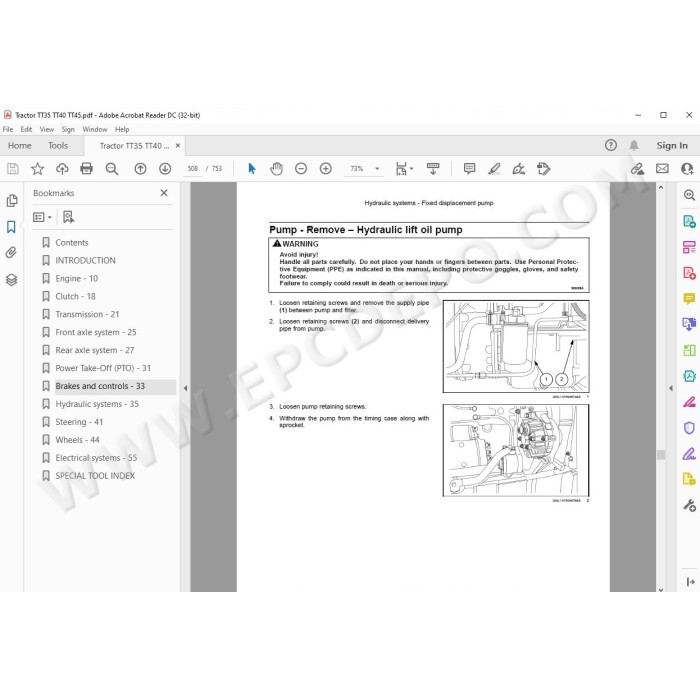Open the Protect shield tool
The width and height of the screenshot is (700, 700).
[689, 428]
